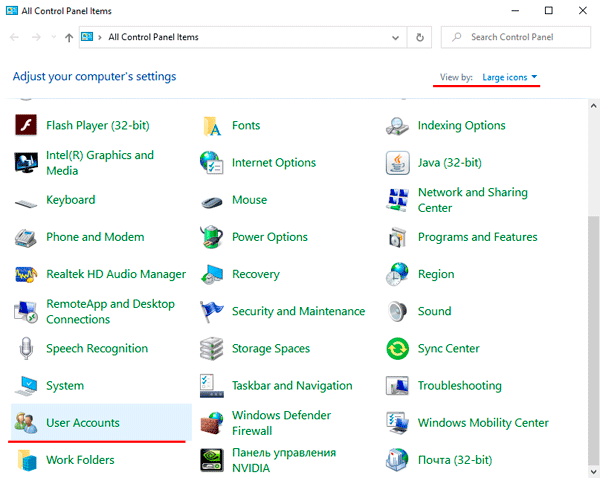Open the Security and Maintenance link
Screen dimensions: 600x478
tap(298, 312)
